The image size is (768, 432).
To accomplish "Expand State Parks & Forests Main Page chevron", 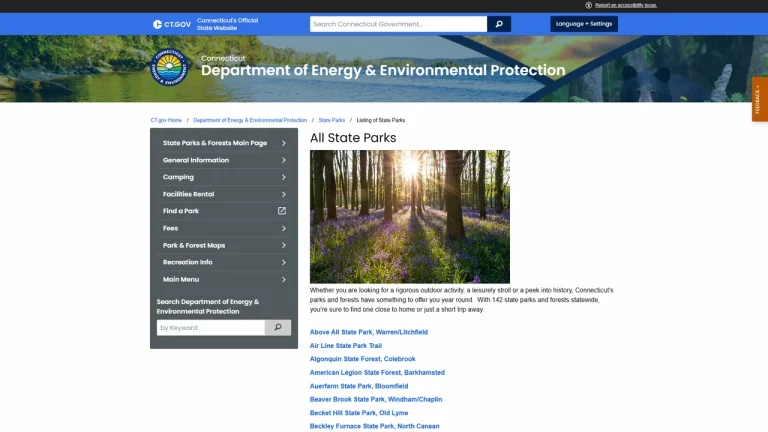I will 284,143.
